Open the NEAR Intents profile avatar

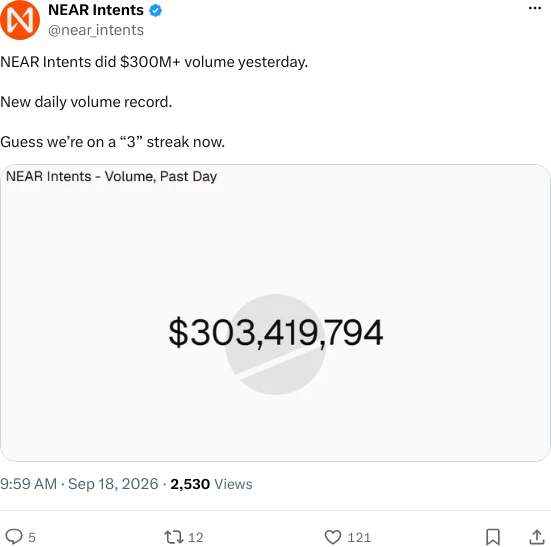[x=20, y=20]
